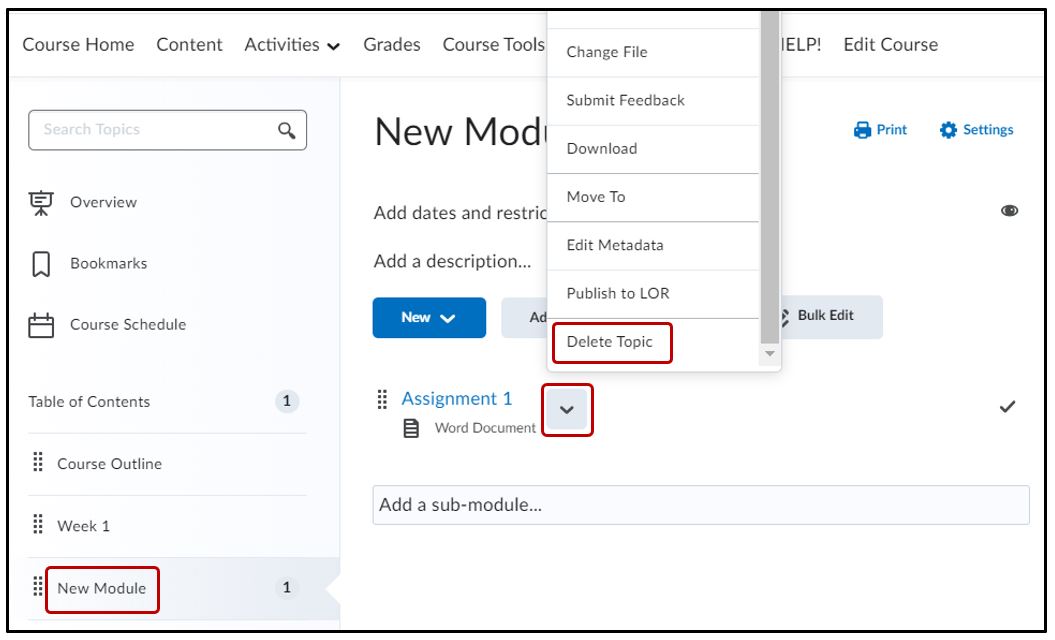Choose Move To in the context menu
Screen dimensions: 1055x640
point(596,197)
